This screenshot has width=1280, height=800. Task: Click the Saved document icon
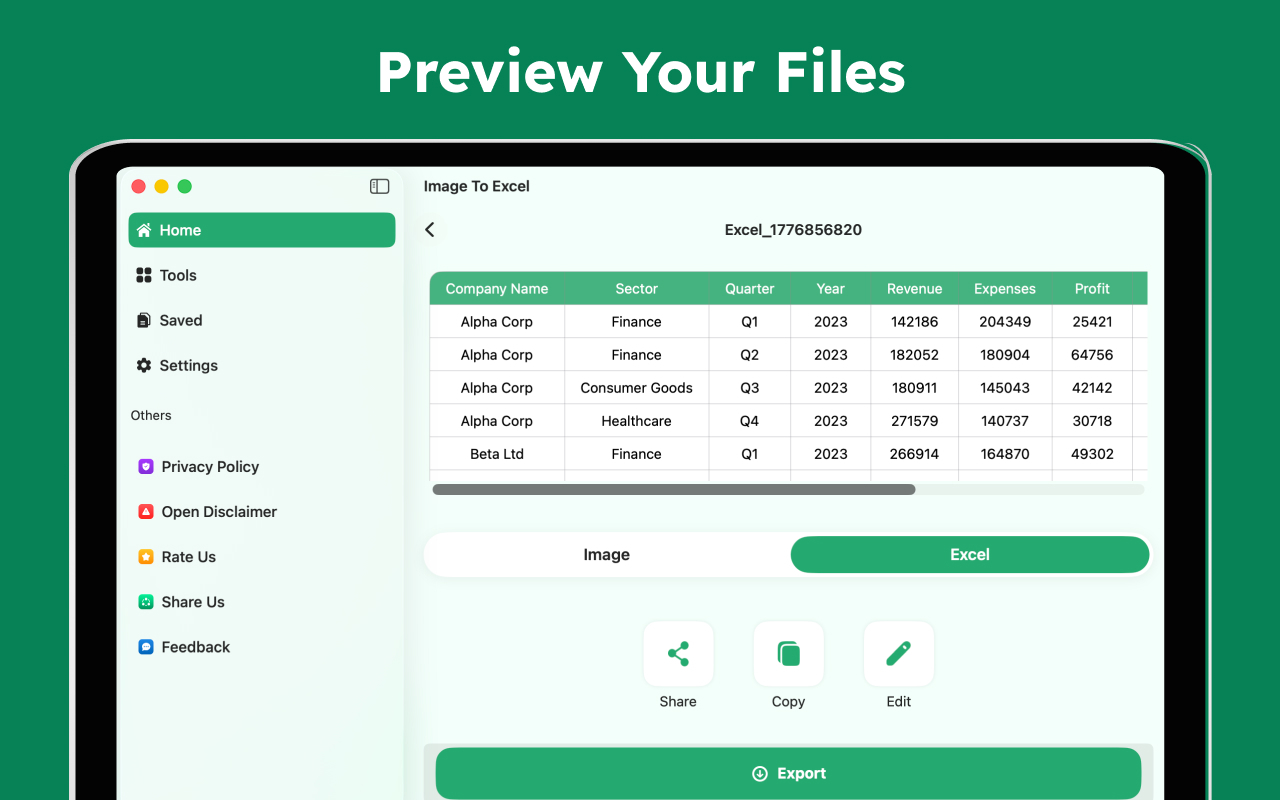coord(144,320)
